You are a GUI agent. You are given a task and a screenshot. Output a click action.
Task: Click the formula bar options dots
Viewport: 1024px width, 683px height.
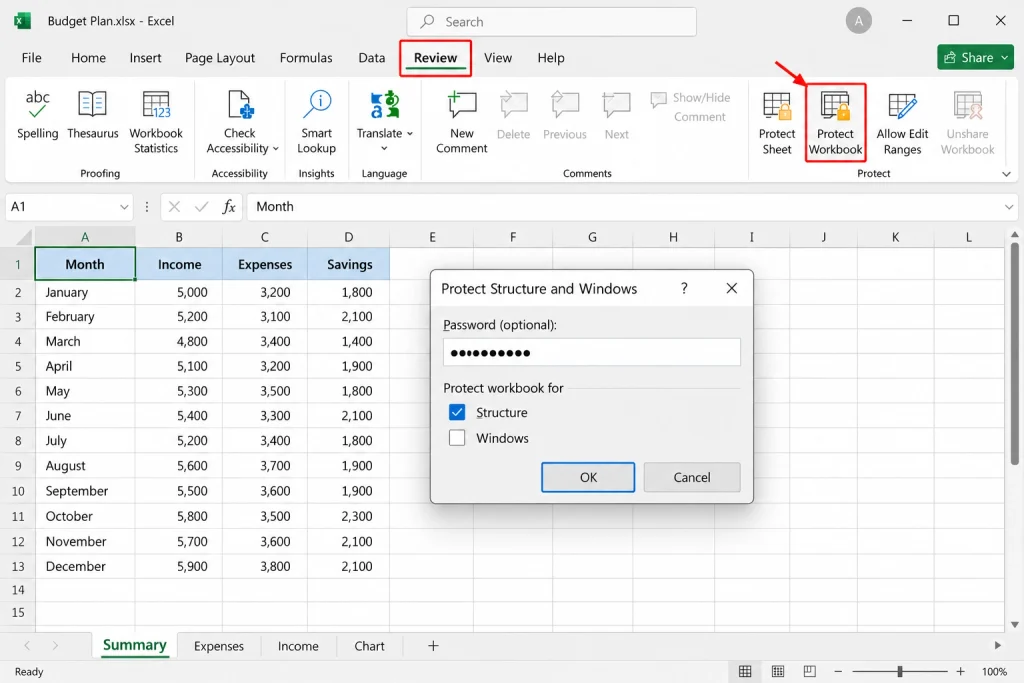click(147, 207)
